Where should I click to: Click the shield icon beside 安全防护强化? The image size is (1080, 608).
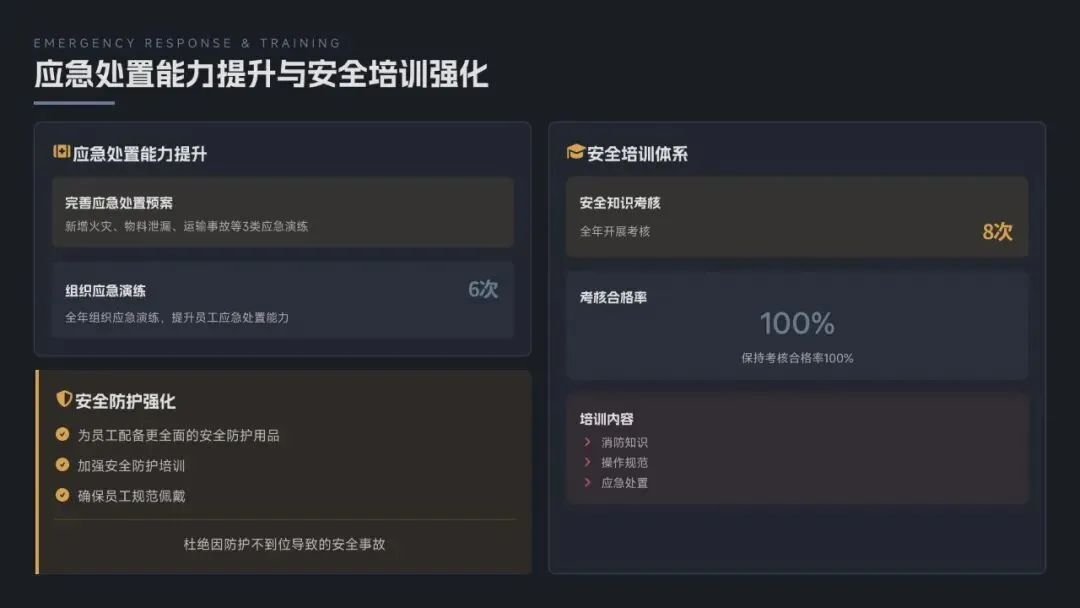click(64, 400)
